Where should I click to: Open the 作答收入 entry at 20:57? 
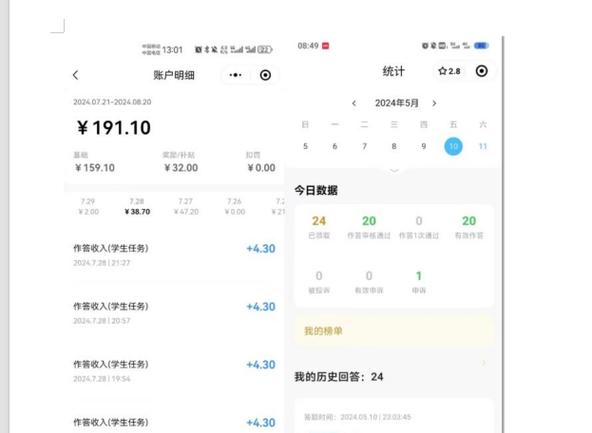174,313
